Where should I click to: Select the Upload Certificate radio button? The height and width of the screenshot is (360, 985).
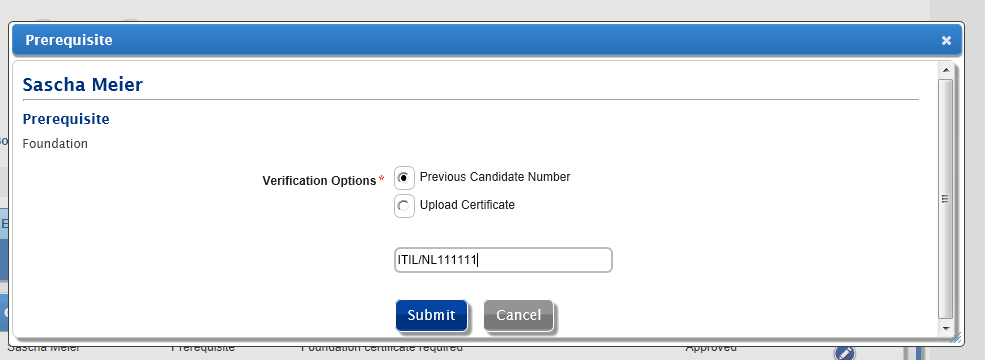[x=405, y=206]
